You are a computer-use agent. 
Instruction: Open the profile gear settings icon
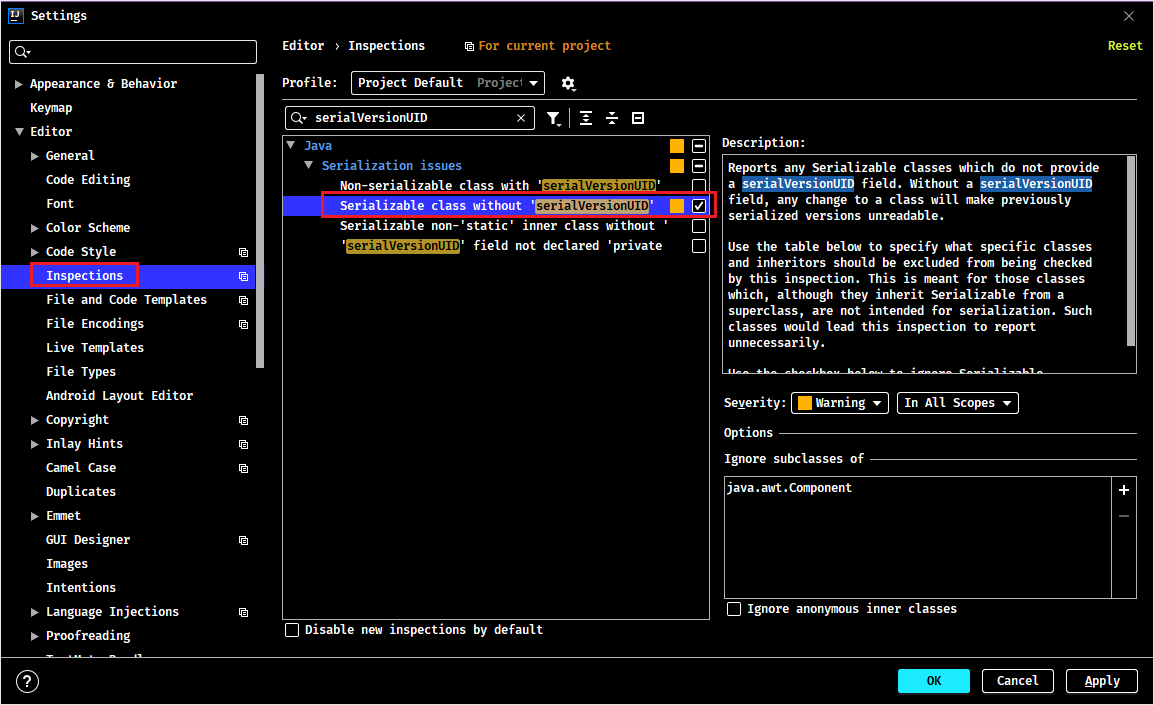coord(568,83)
